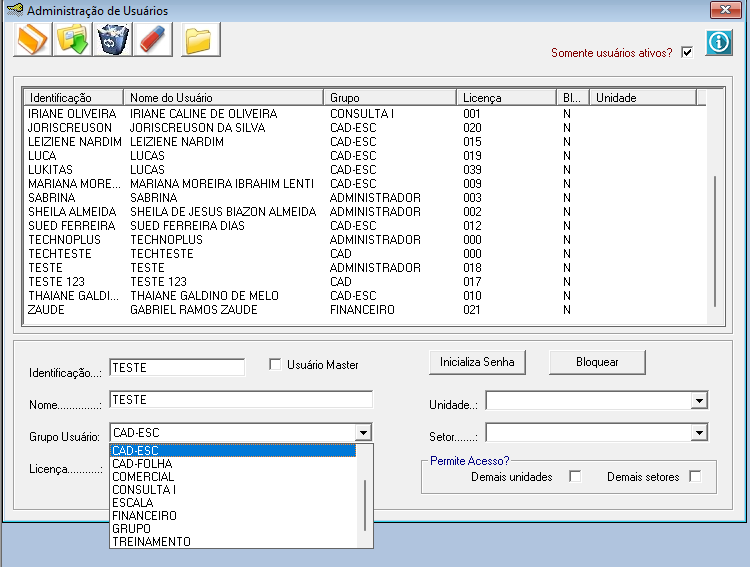
Task: Expand the Unidade dropdown
Action: [699, 400]
